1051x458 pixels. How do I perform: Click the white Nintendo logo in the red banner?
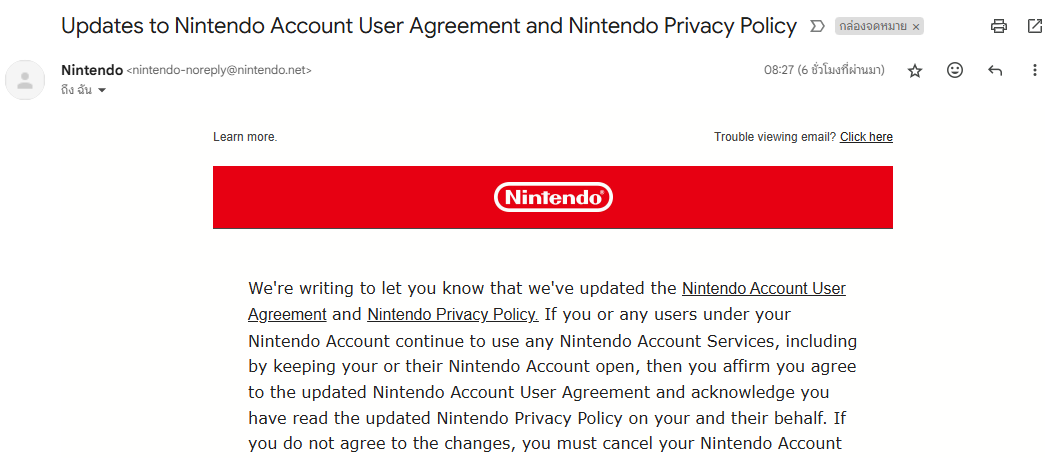553,197
